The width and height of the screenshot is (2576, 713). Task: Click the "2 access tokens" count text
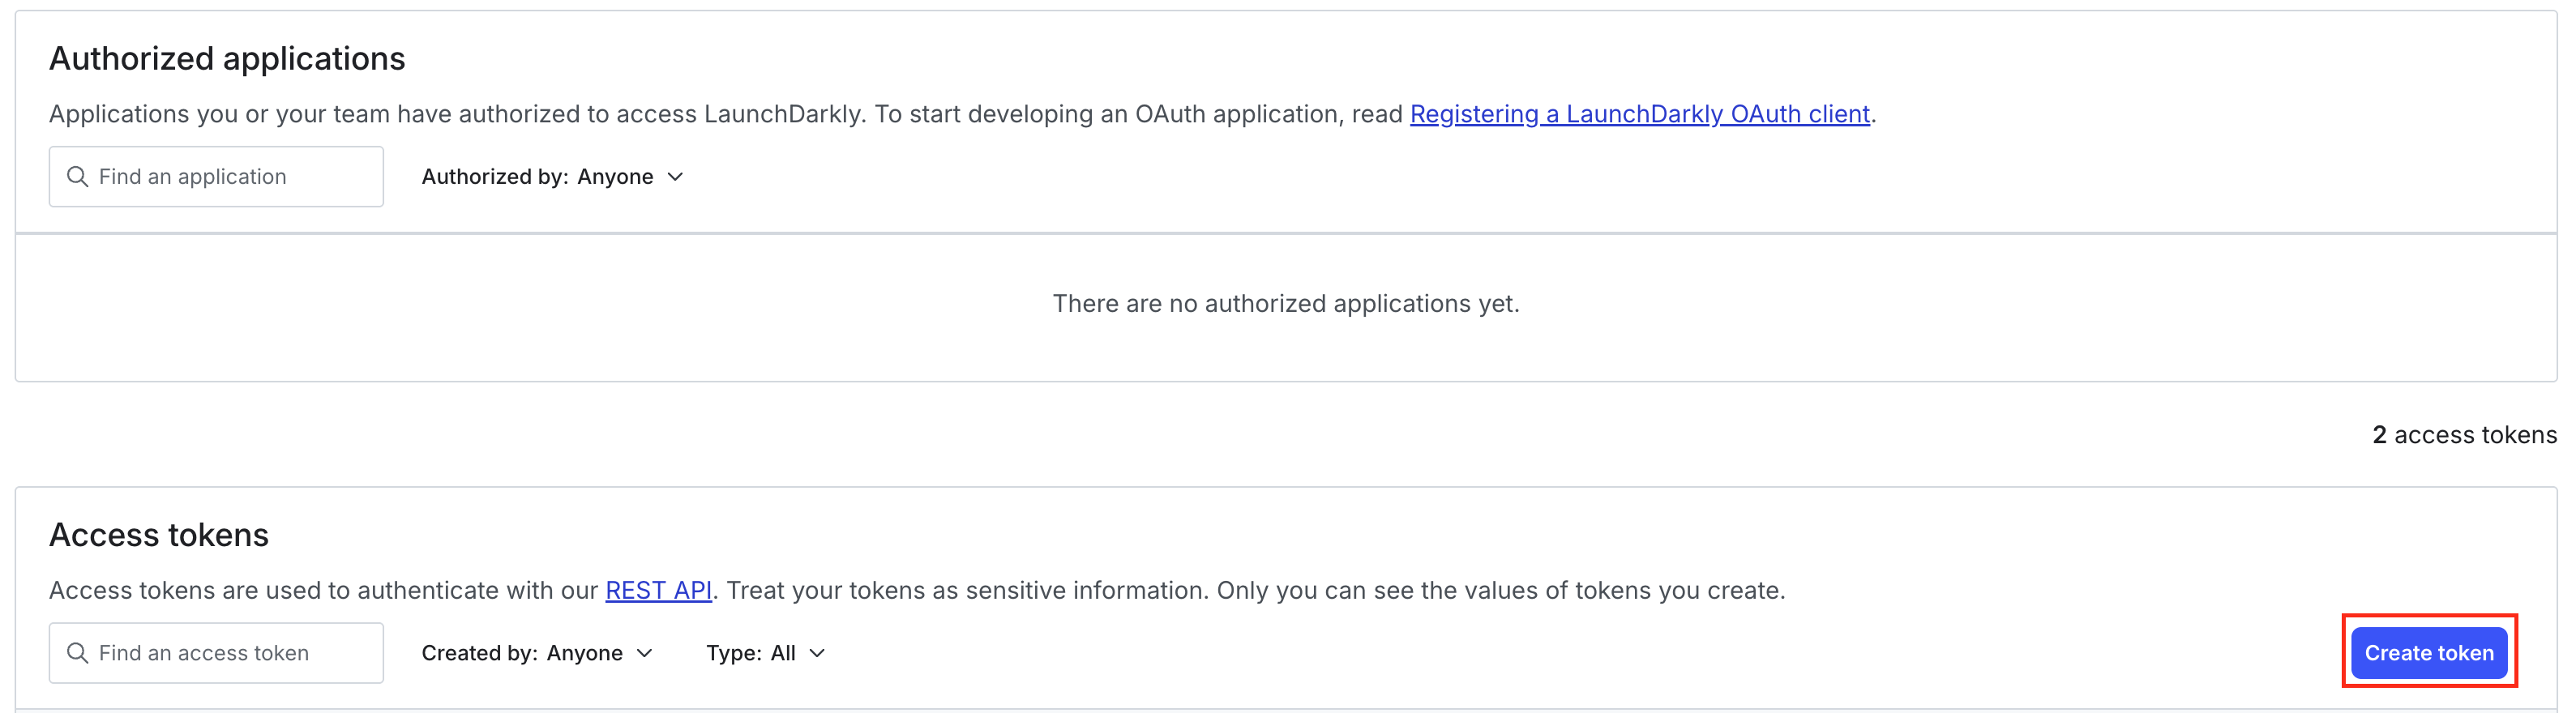2463,435
